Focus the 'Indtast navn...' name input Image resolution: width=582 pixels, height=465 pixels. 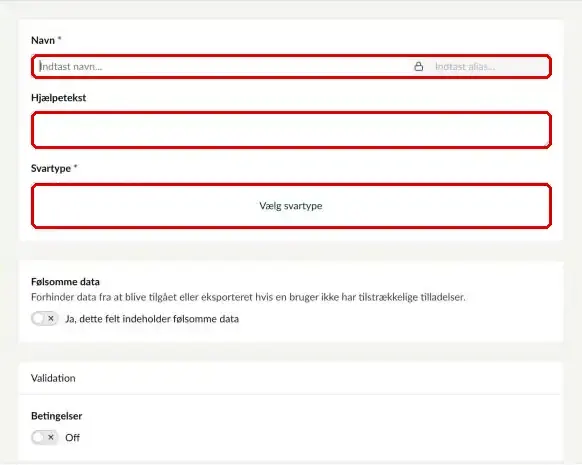[223, 67]
